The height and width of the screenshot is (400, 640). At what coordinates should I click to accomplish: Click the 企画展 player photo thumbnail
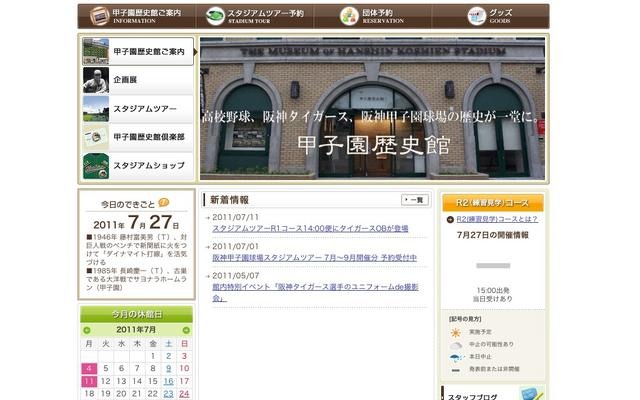point(96,80)
